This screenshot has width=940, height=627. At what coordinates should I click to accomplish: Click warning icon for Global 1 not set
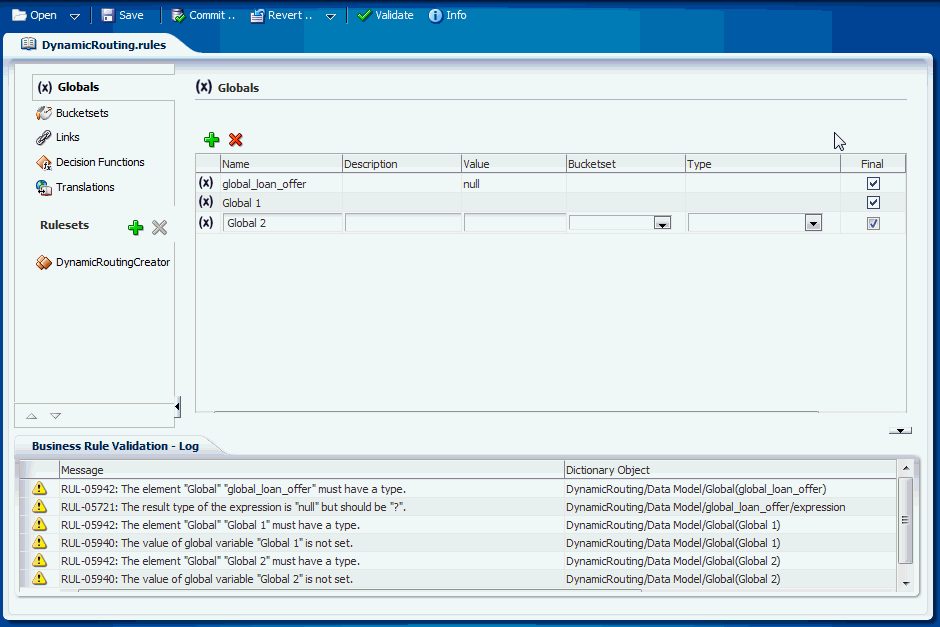[40, 542]
